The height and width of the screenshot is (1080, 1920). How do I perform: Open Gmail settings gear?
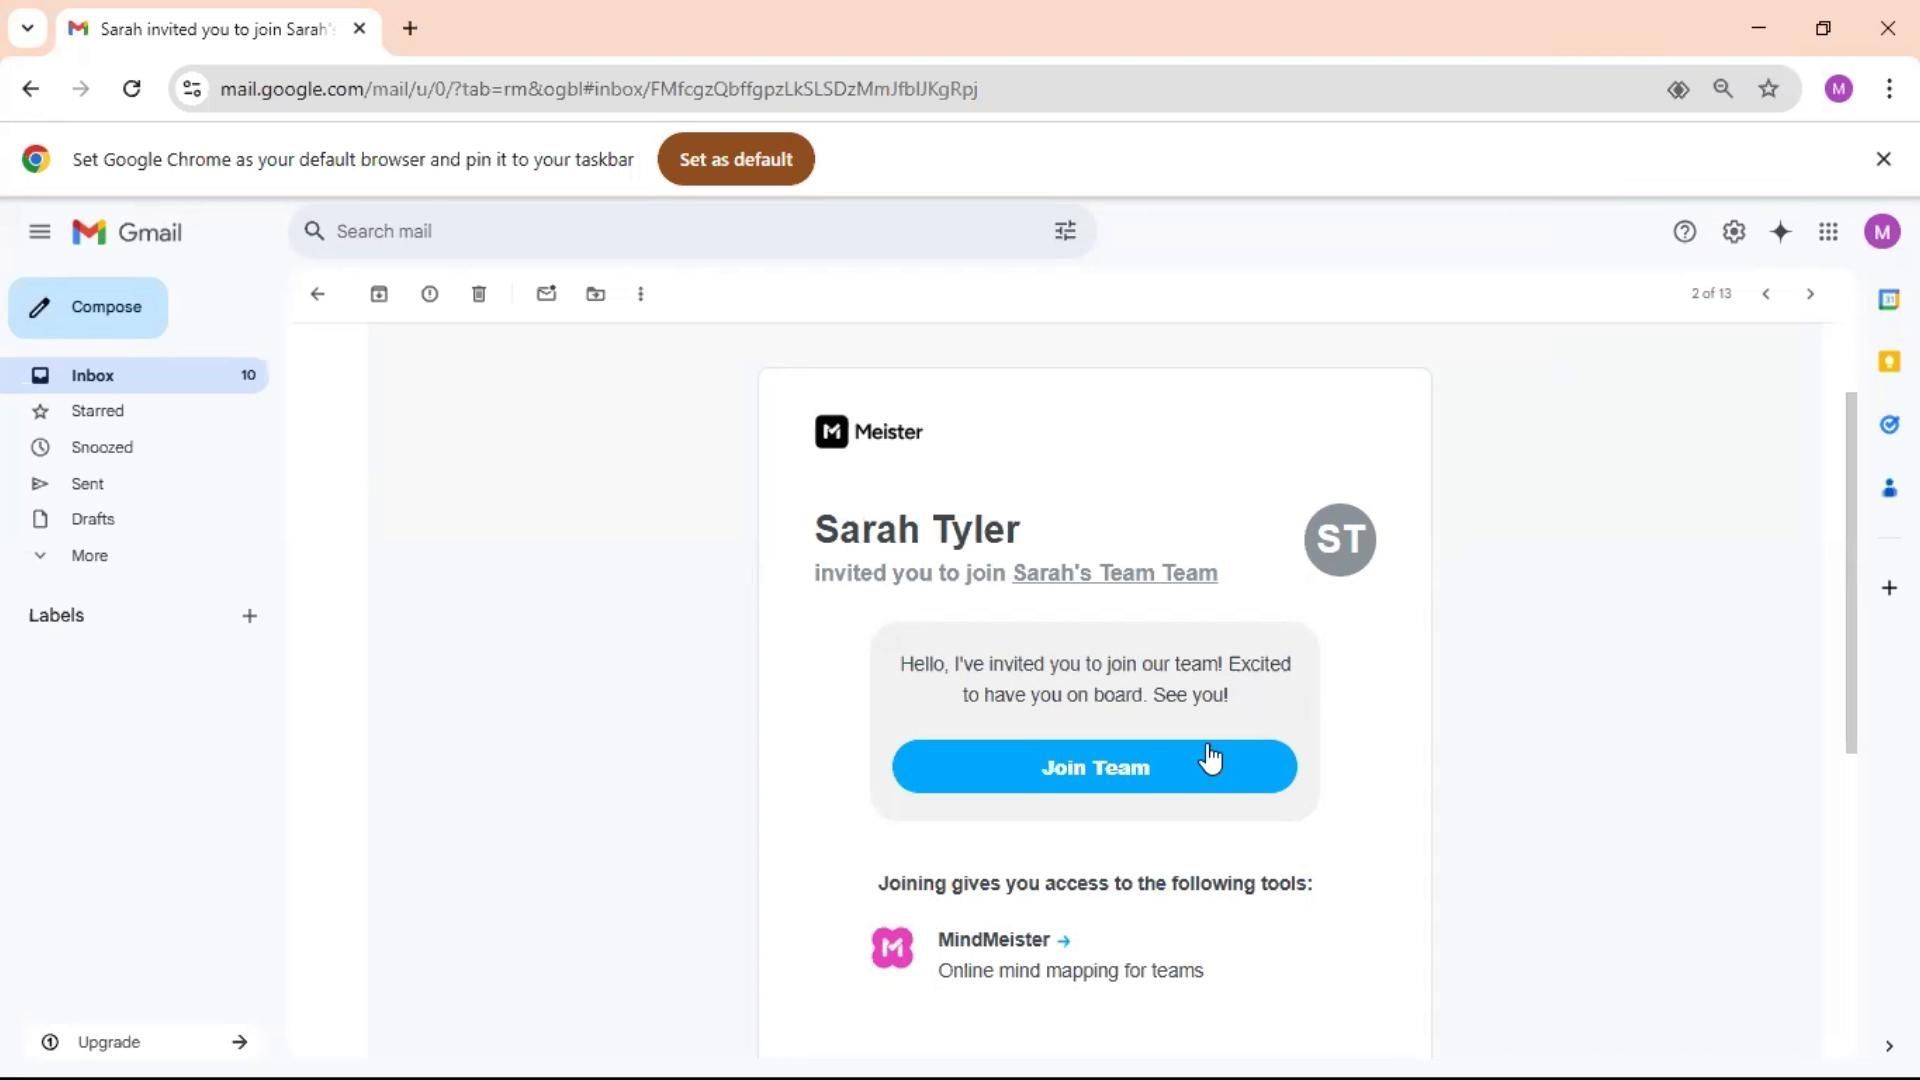point(1733,232)
